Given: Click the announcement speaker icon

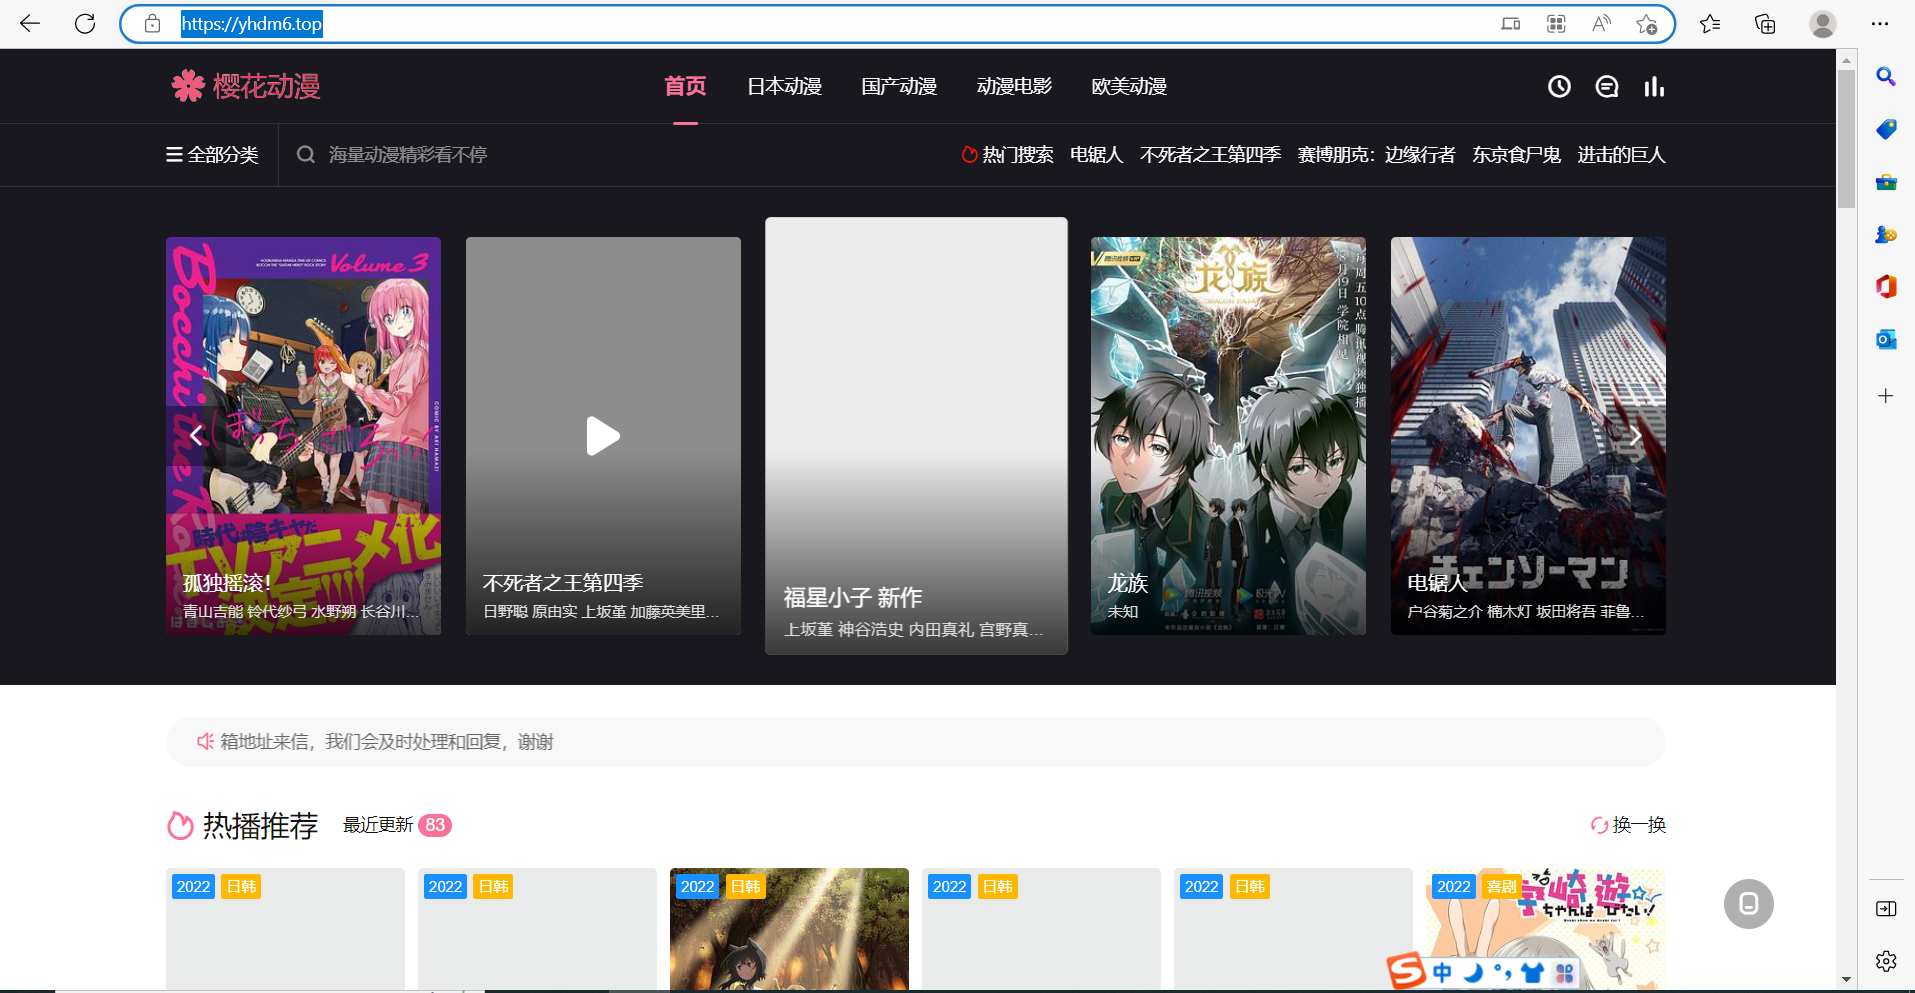Looking at the screenshot, I should [x=205, y=741].
